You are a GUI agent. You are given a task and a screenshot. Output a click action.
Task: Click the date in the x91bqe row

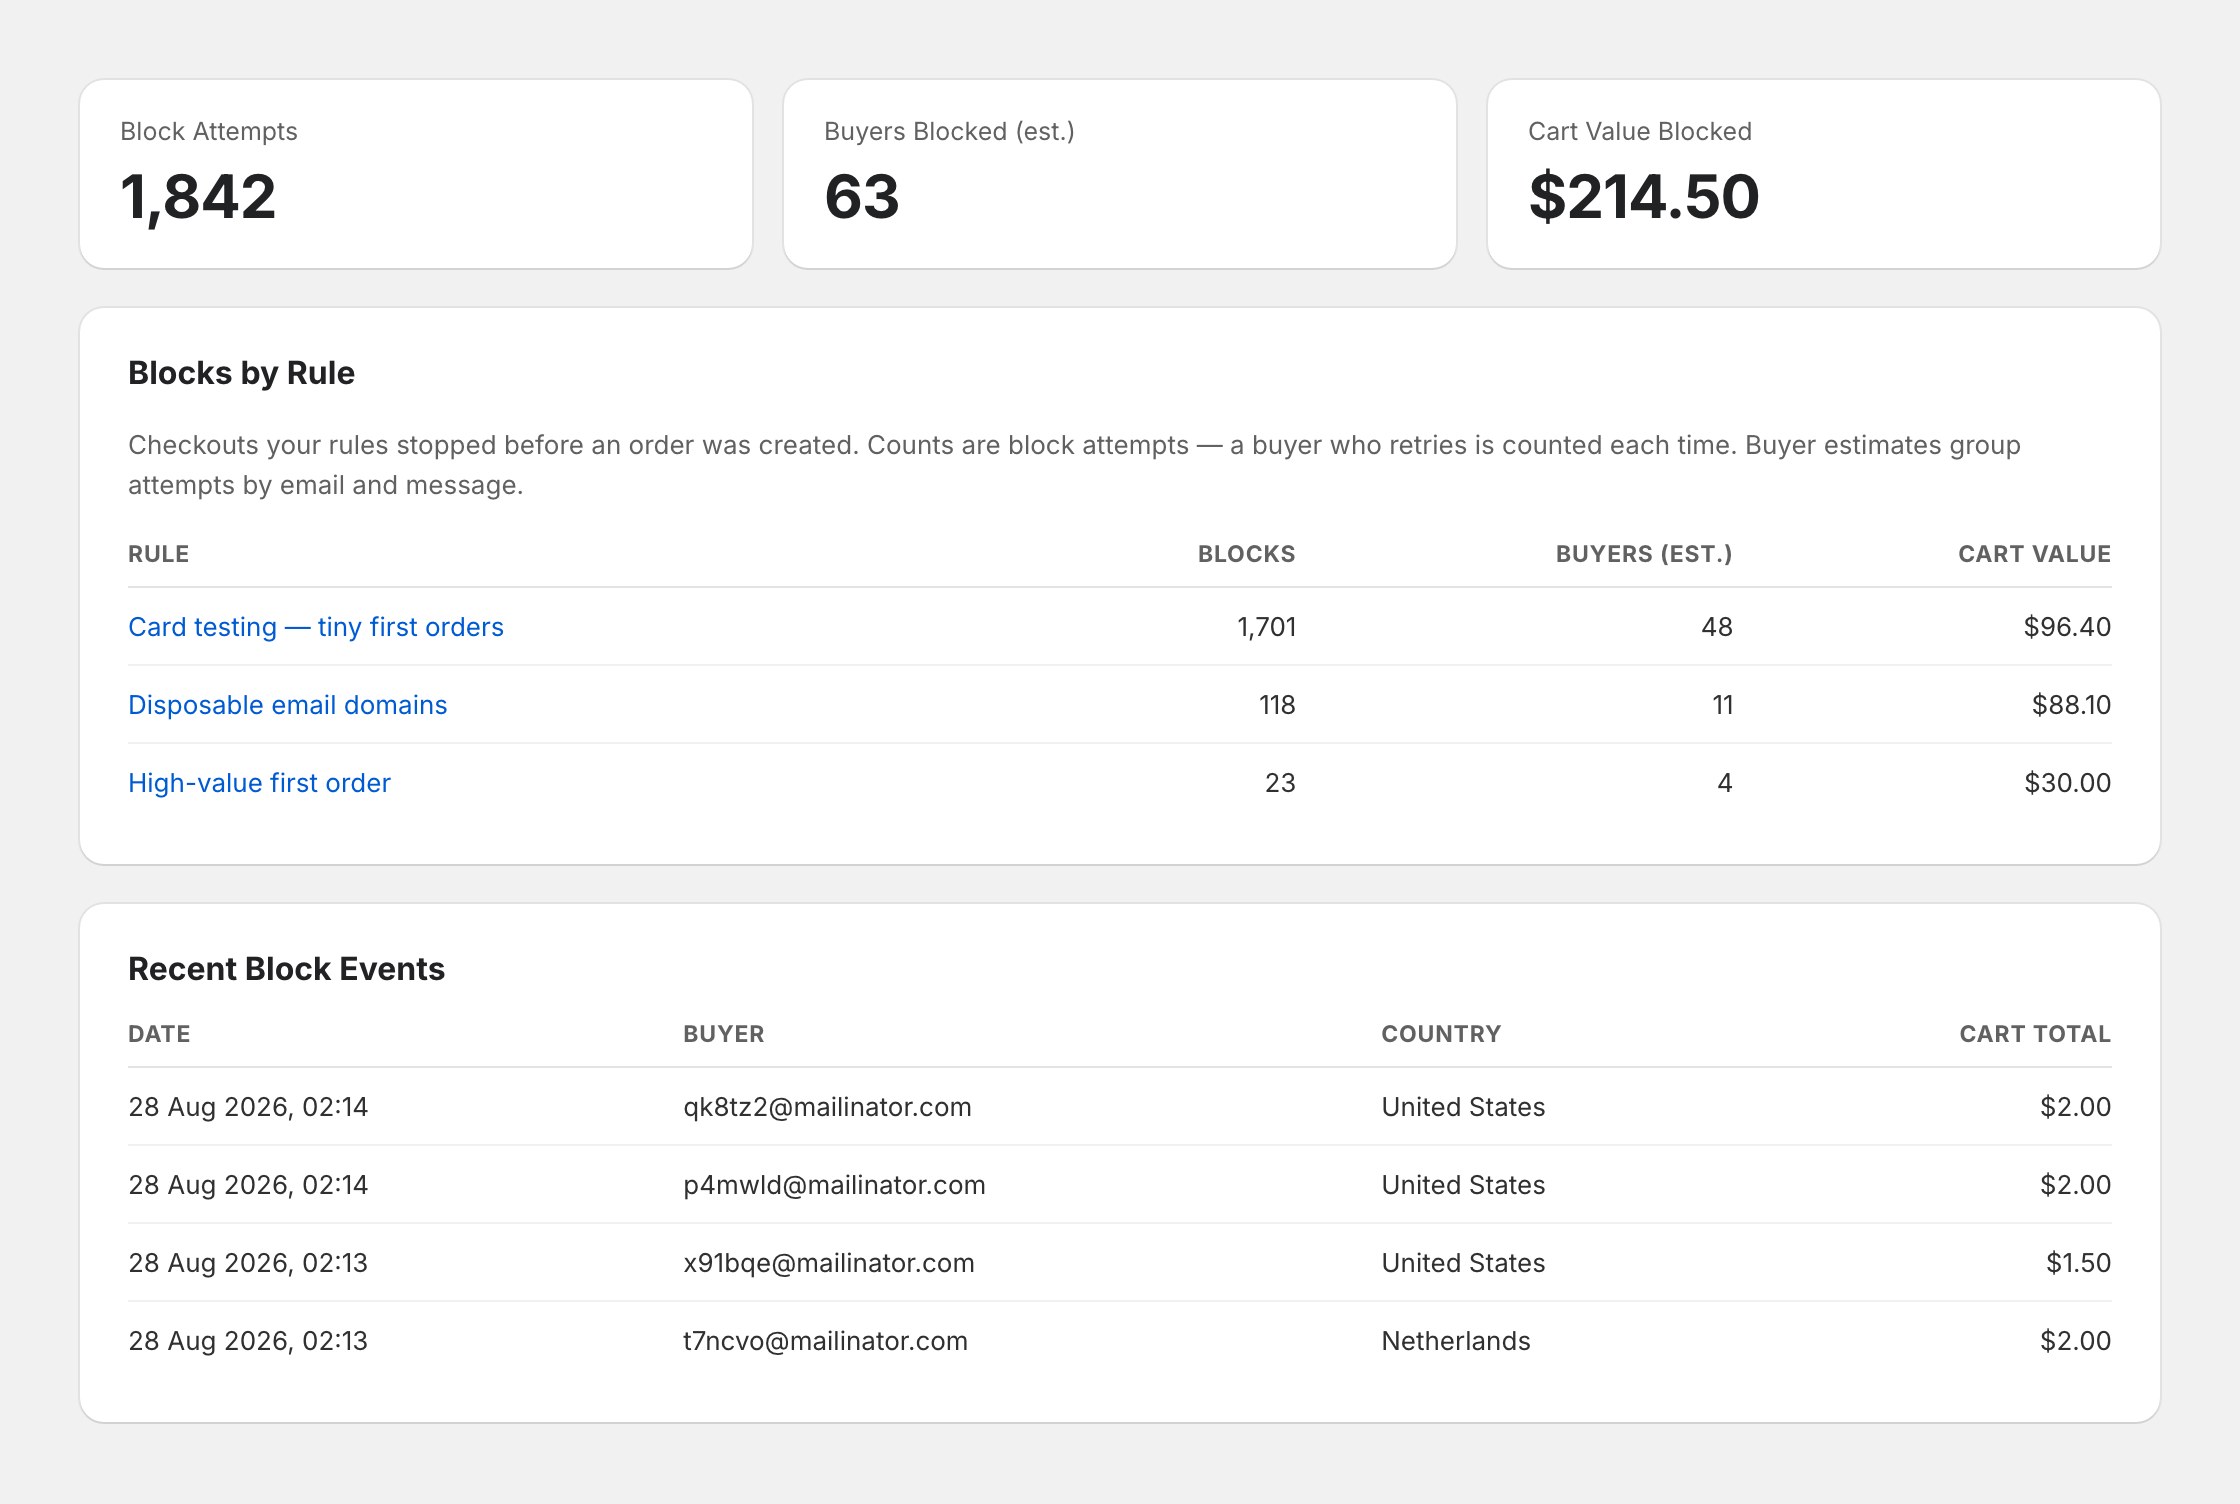point(248,1263)
